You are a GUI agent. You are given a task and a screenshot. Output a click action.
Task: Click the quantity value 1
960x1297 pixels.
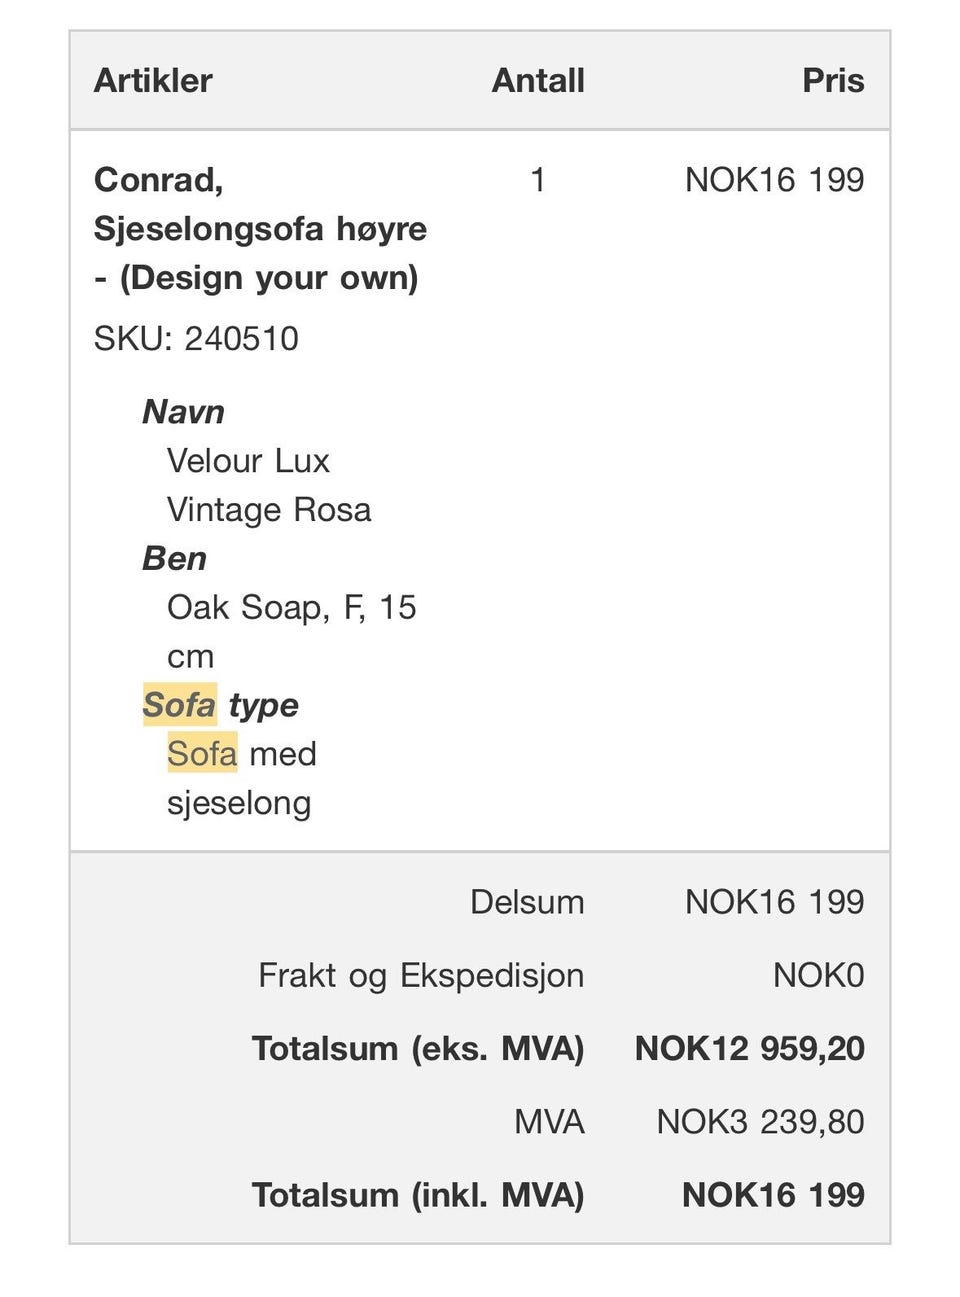pyautogui.click(x=538, y=180)
